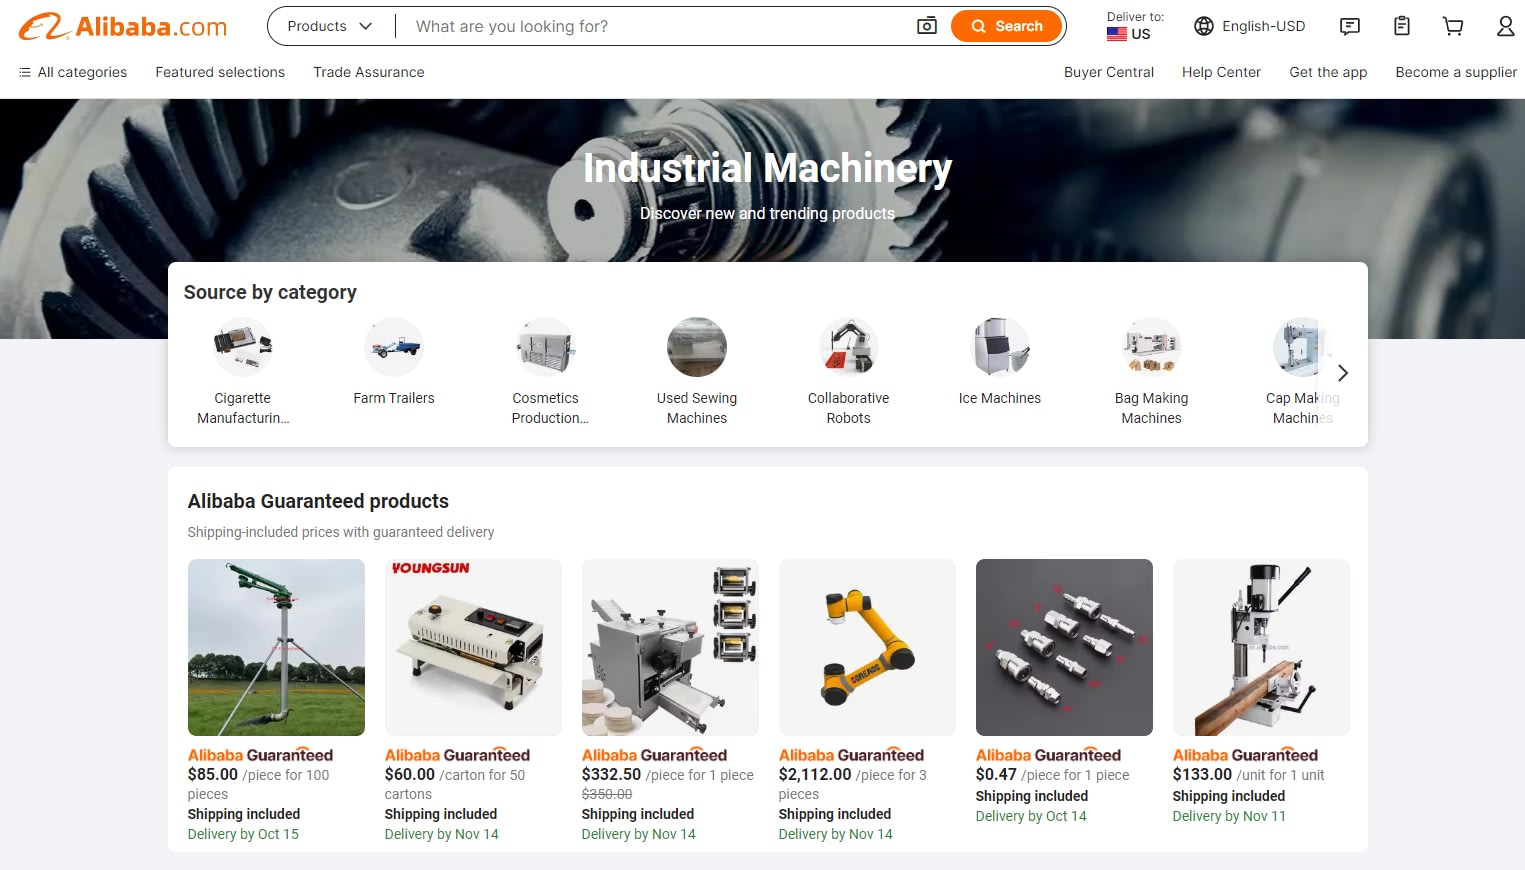Image resolution: width=1525 pixels, height=870 pixels.
Task: Open the Youngsun sealing machine thumbnail
Action: click(473, 647)
